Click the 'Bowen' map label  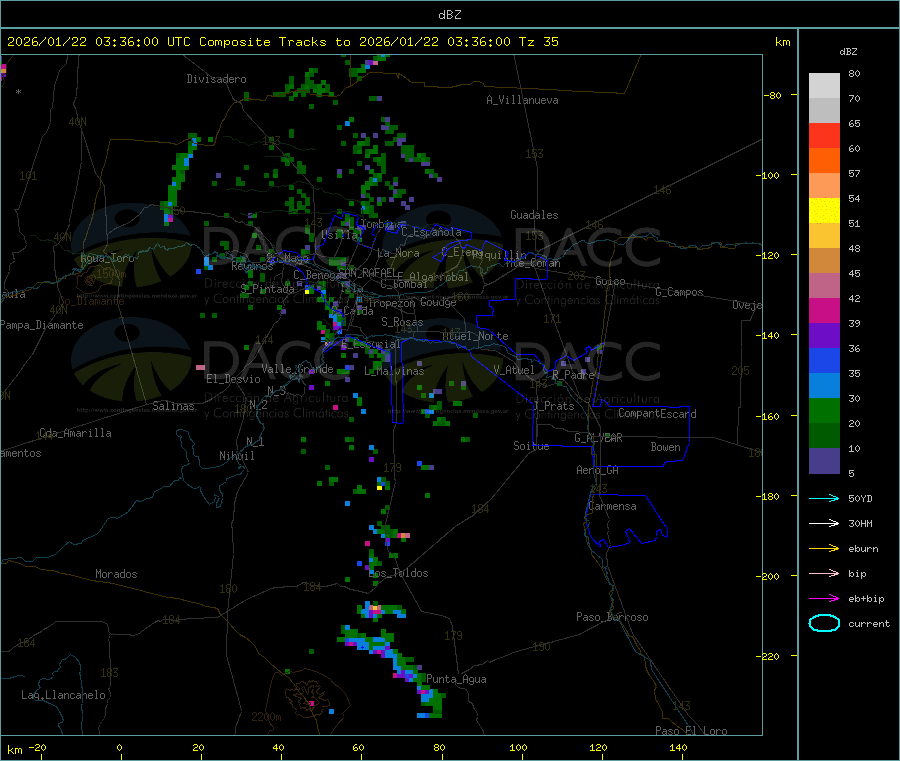(x=665, y=448)
